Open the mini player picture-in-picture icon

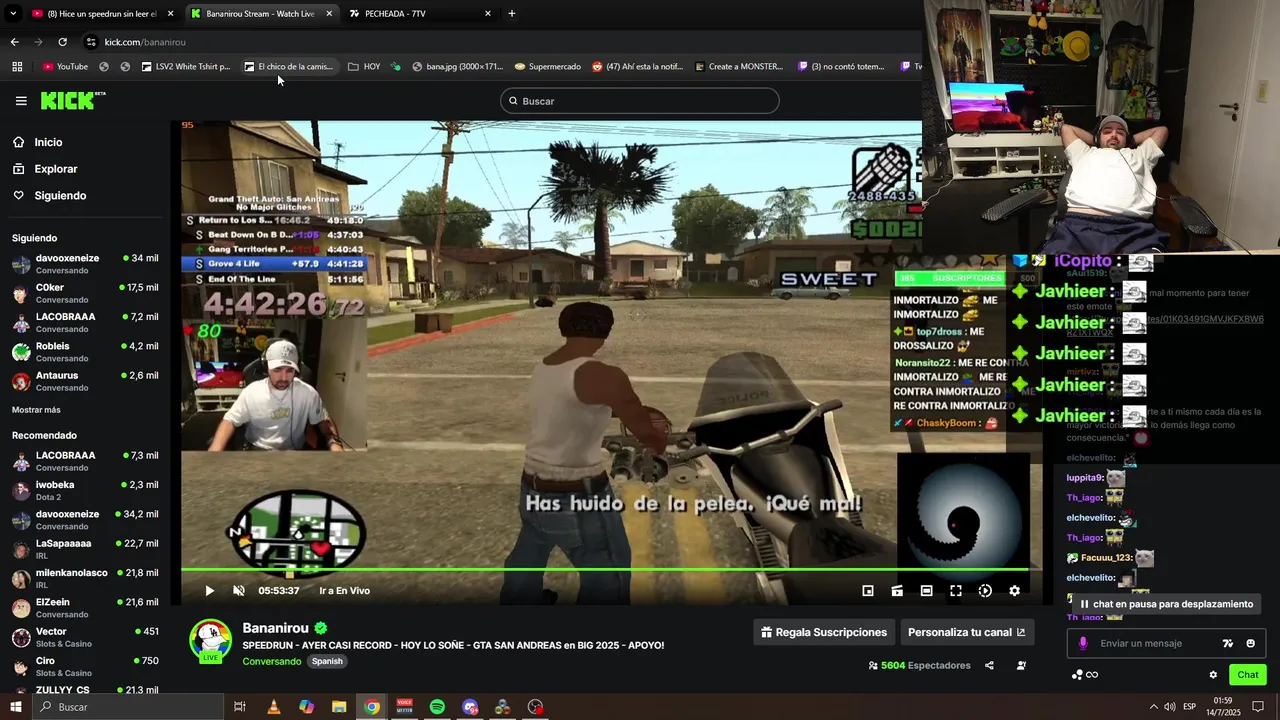pyautogui.click(x=868, y=591)
